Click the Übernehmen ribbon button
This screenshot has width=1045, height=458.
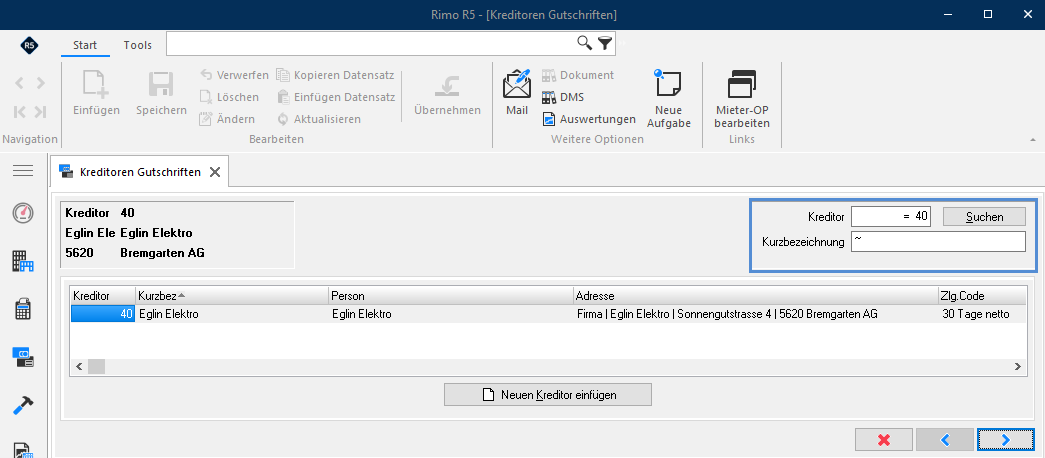pos(447,94)
